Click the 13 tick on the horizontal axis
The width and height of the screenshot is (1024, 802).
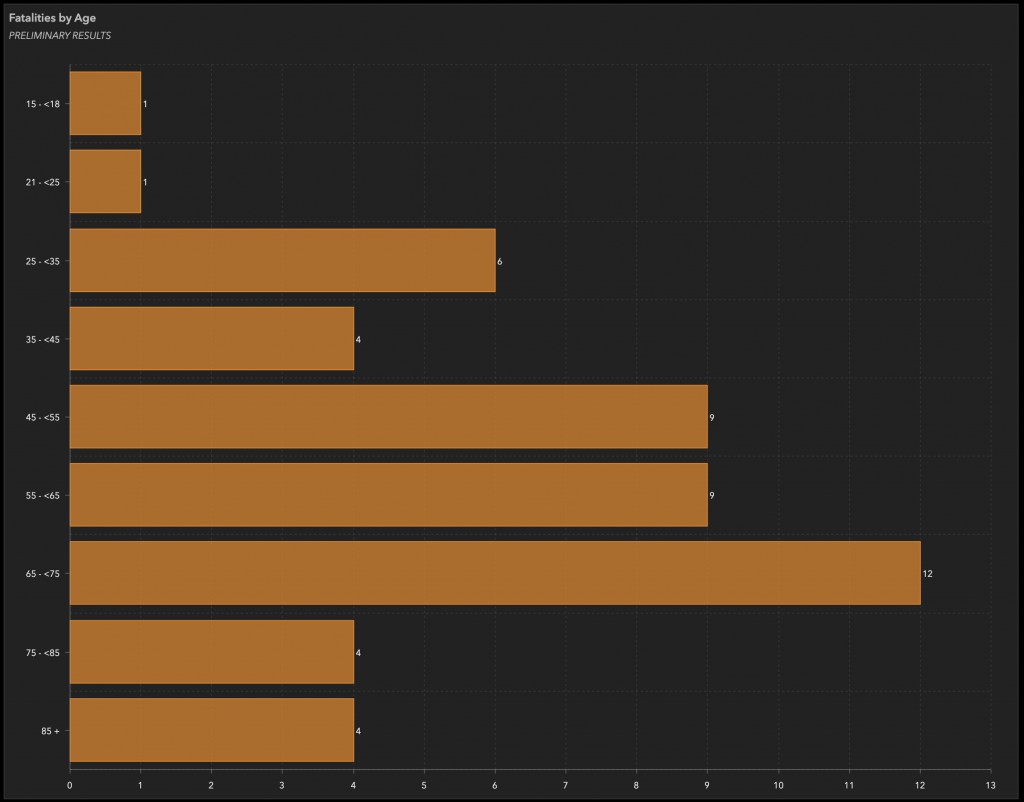990,784
